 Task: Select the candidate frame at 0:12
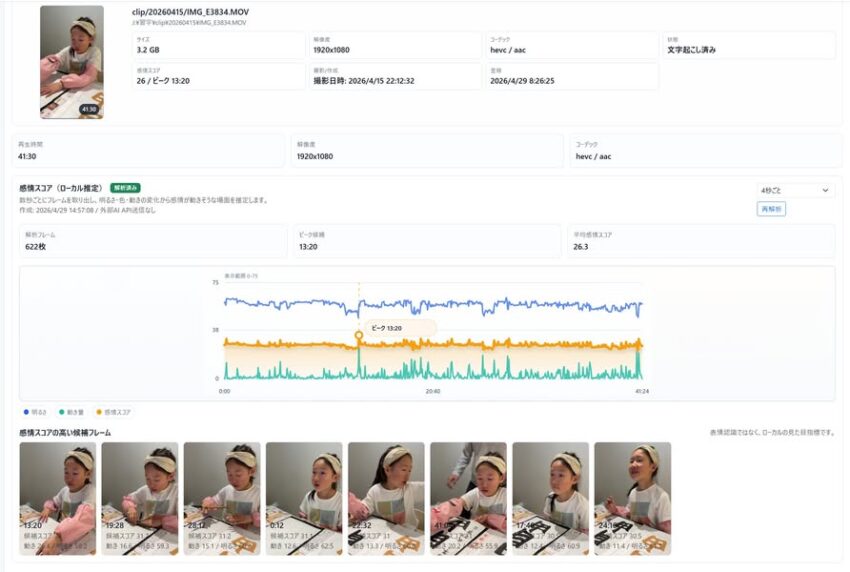click(x=304, y=498)
